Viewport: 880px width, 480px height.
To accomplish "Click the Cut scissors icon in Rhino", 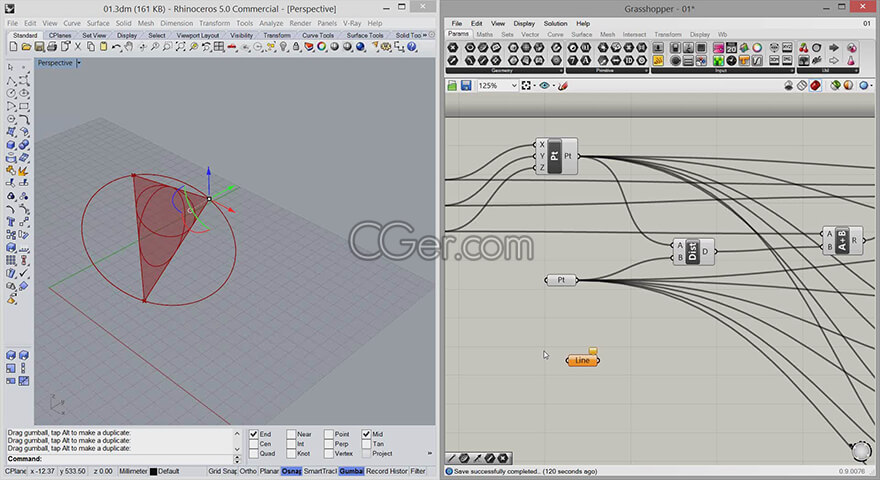I will pyautogui.click(x=77, y=47).
